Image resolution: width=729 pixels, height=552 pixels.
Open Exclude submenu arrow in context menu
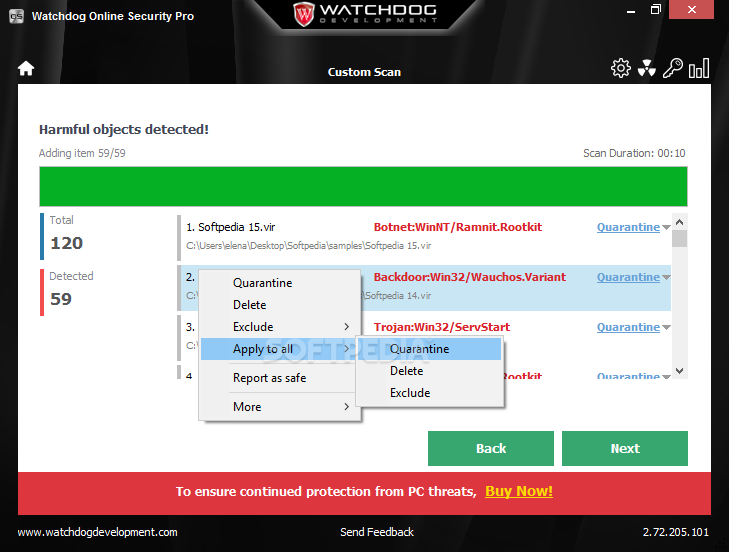(346, 327)
